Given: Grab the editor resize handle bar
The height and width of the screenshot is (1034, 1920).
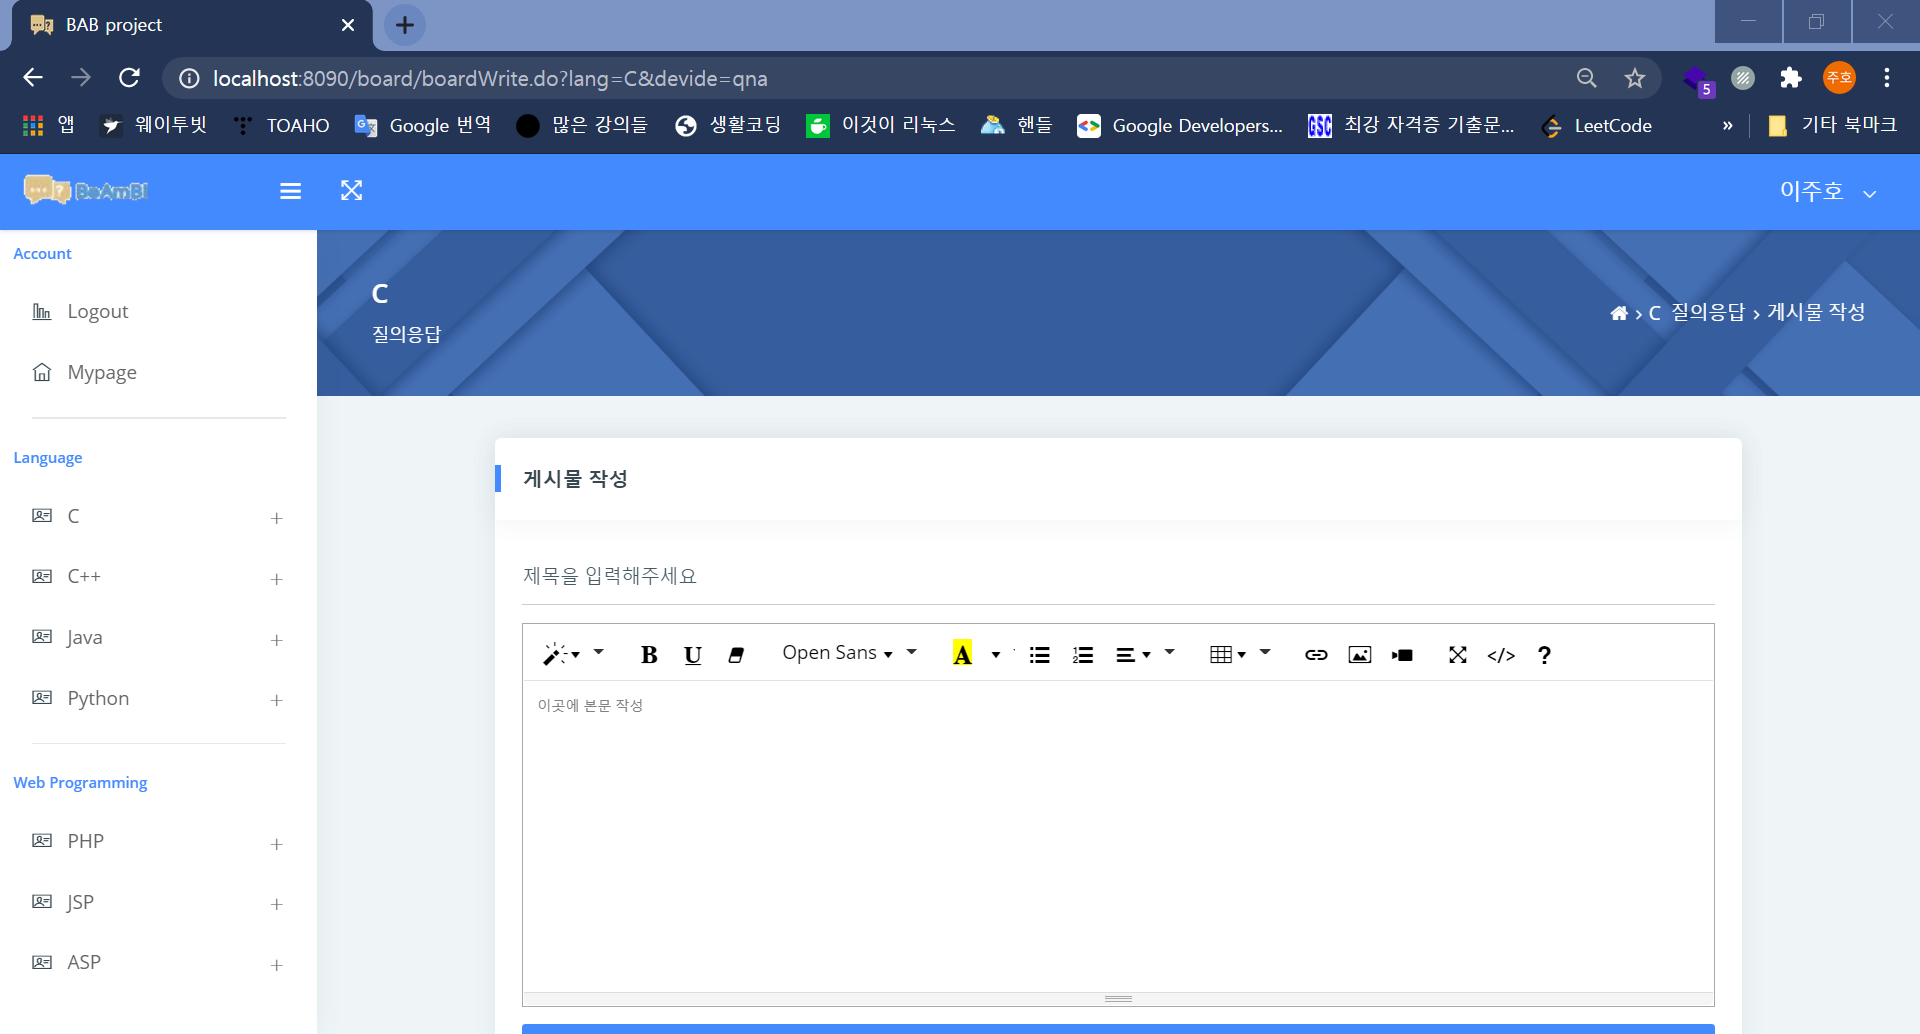Looking at the screenshot, I should coord(1118,999).
